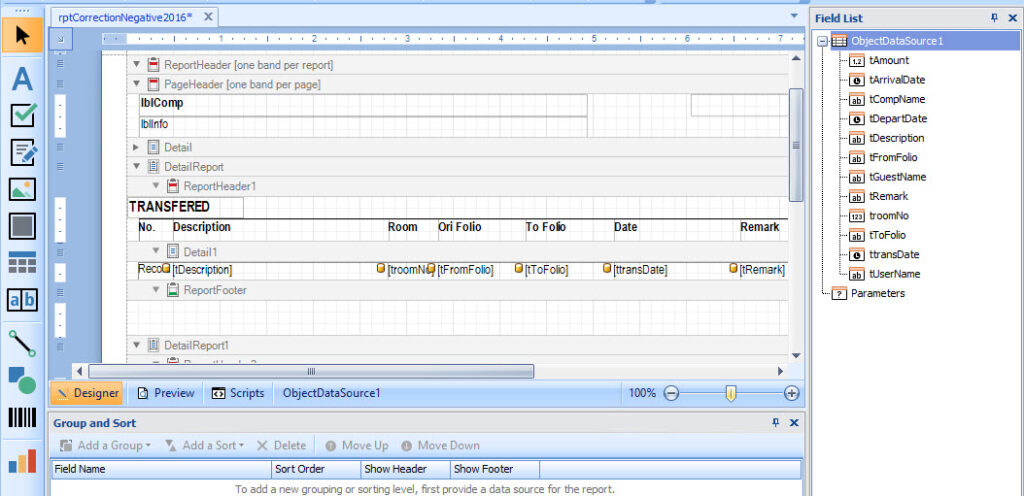Select the Label tool (letter A)
This screenshot has width=1024, height=496.
coord(22,77)
